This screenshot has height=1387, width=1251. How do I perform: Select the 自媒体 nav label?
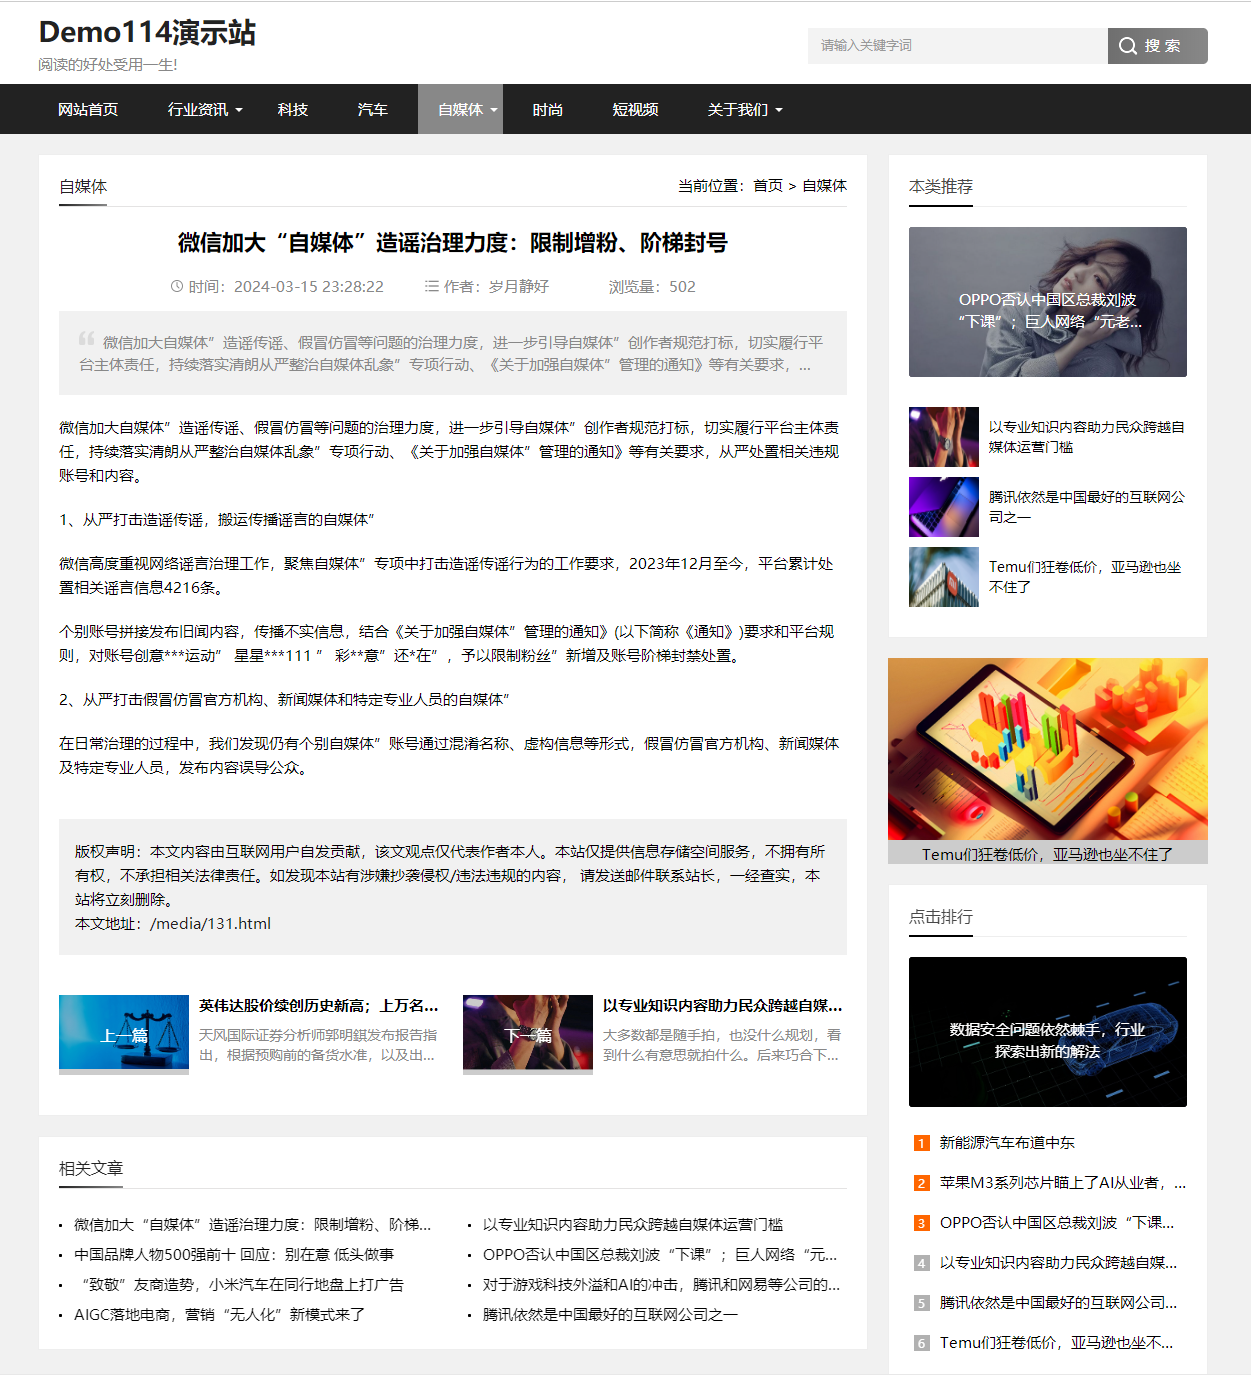pos(461,109)
